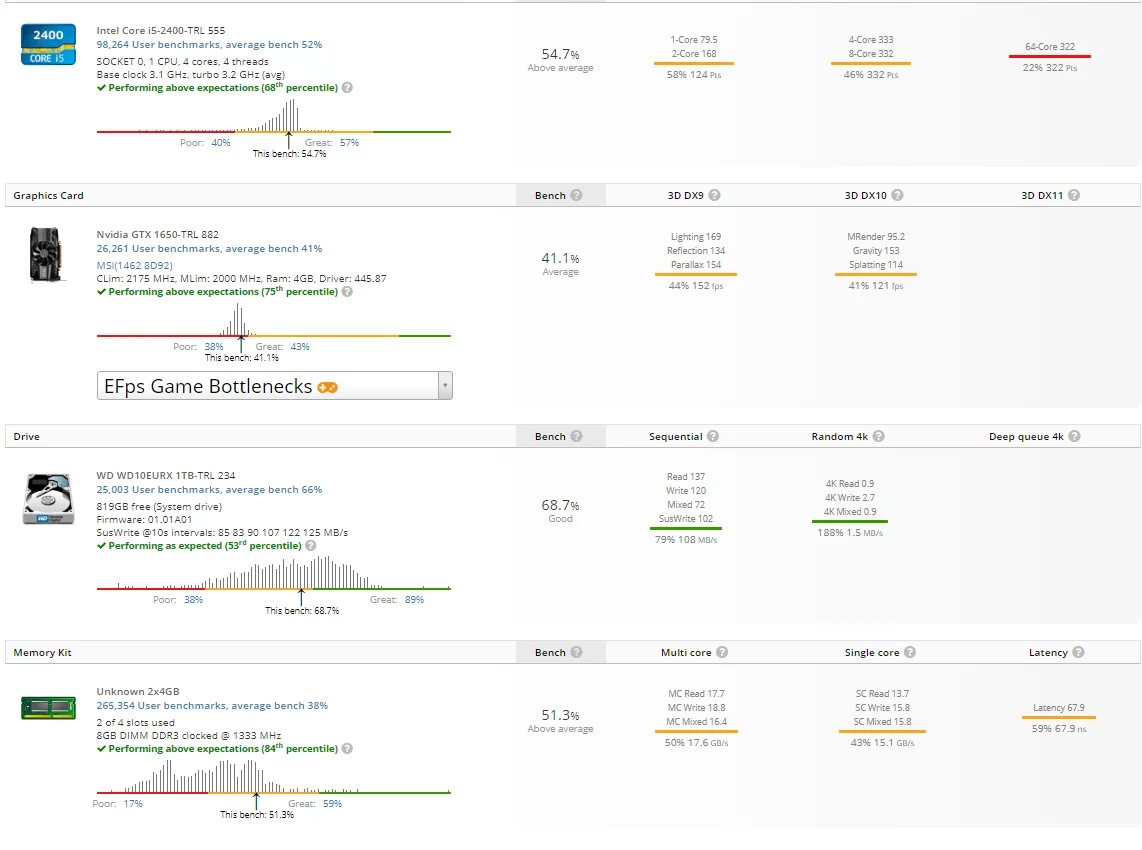Click help icon next to 3D DX10
This screenshot has width=1142, height=850.
pos(897,195)
